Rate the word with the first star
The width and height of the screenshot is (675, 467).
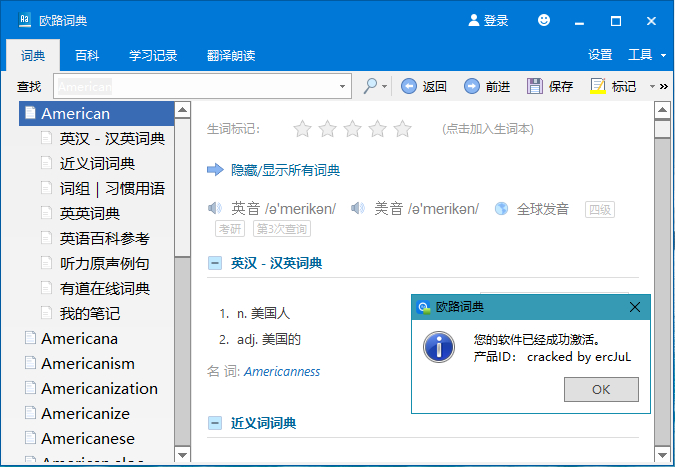(x=302, y=128)
